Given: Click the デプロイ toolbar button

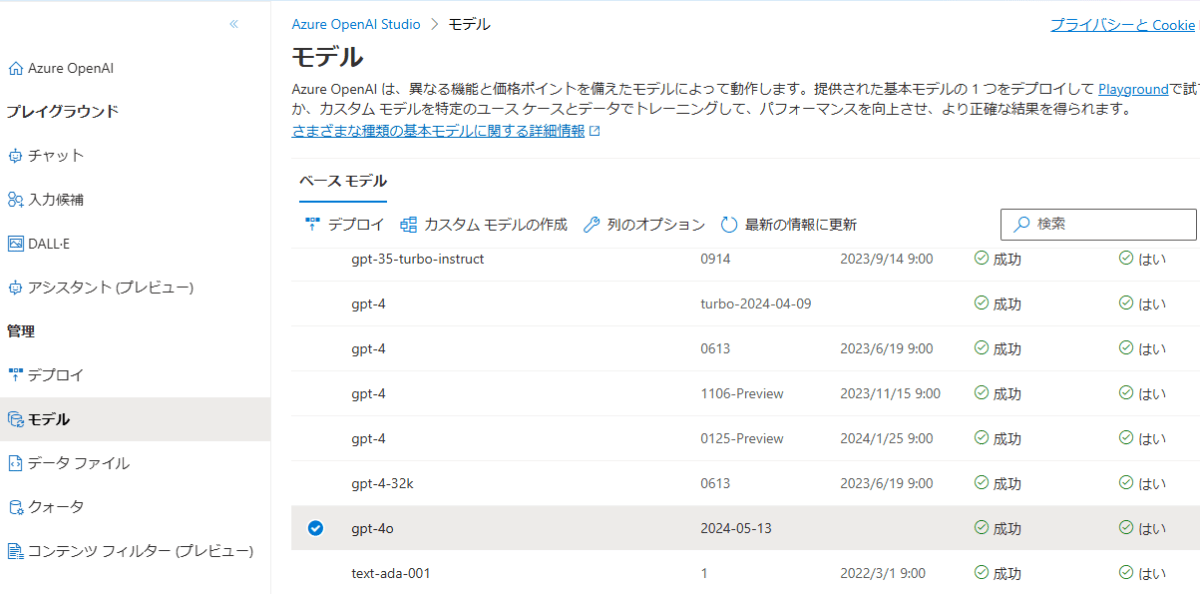Looking at the screenshot, I should 343,225.
